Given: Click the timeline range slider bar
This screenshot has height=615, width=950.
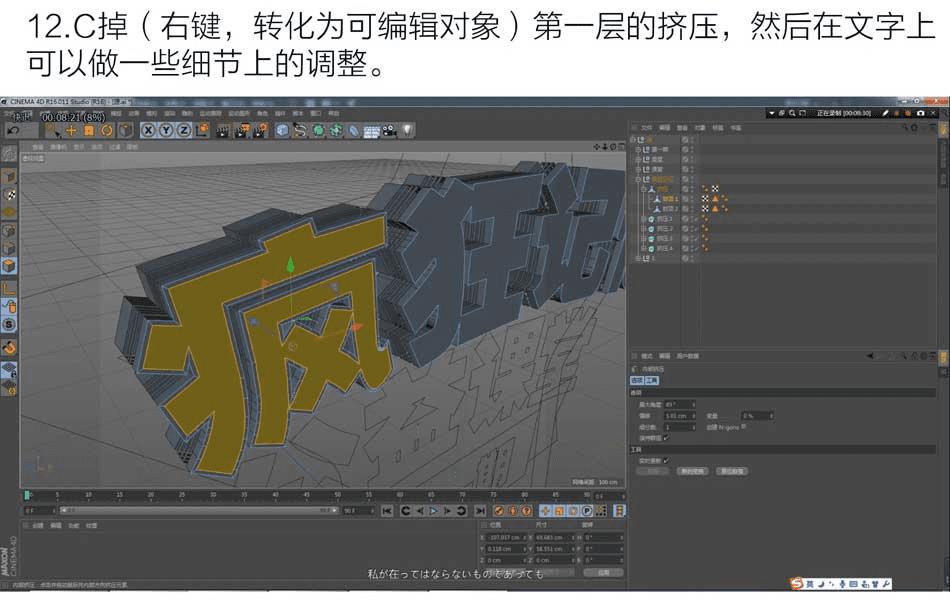Looking at the screenshot, I should [199, 511].
